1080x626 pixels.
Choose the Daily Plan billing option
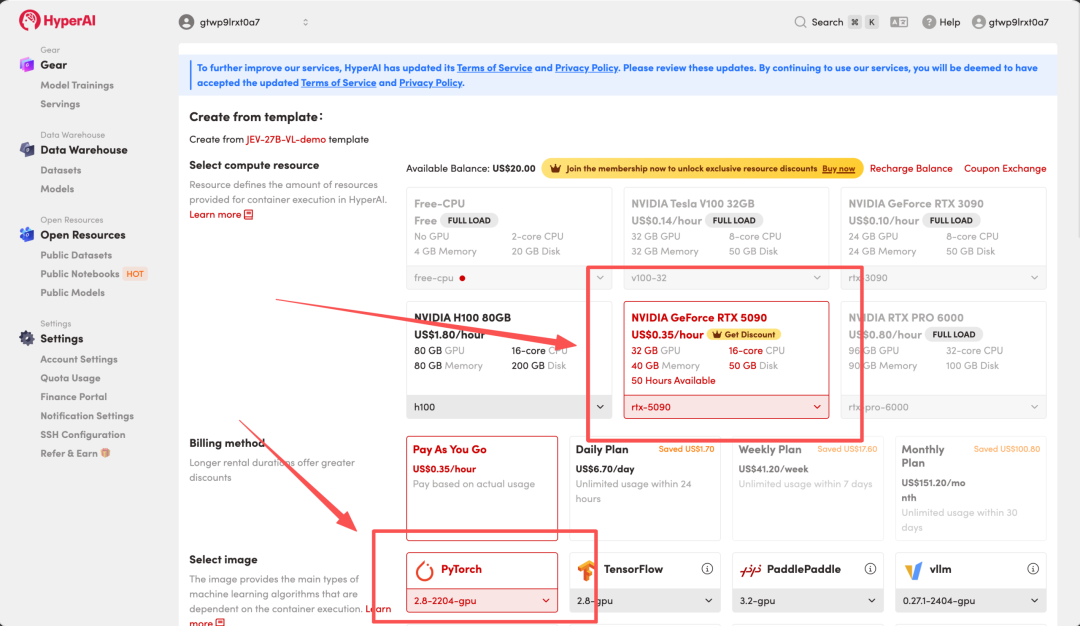point(645,488)
